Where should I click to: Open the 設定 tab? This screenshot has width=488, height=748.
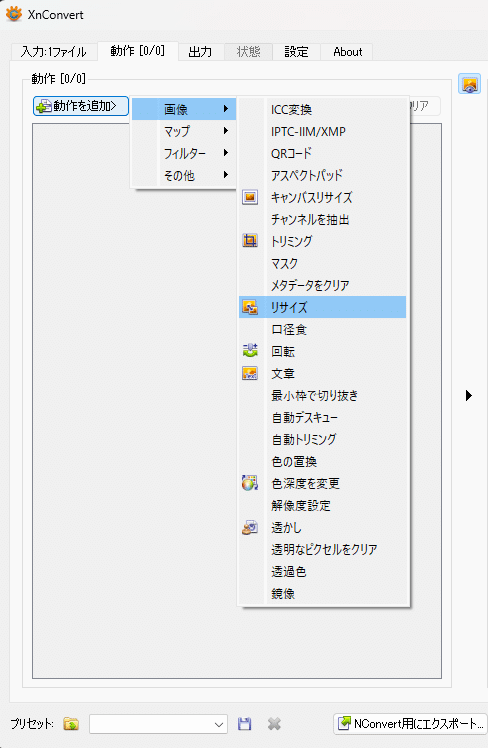pyautogui.click(x=296, y=52)
